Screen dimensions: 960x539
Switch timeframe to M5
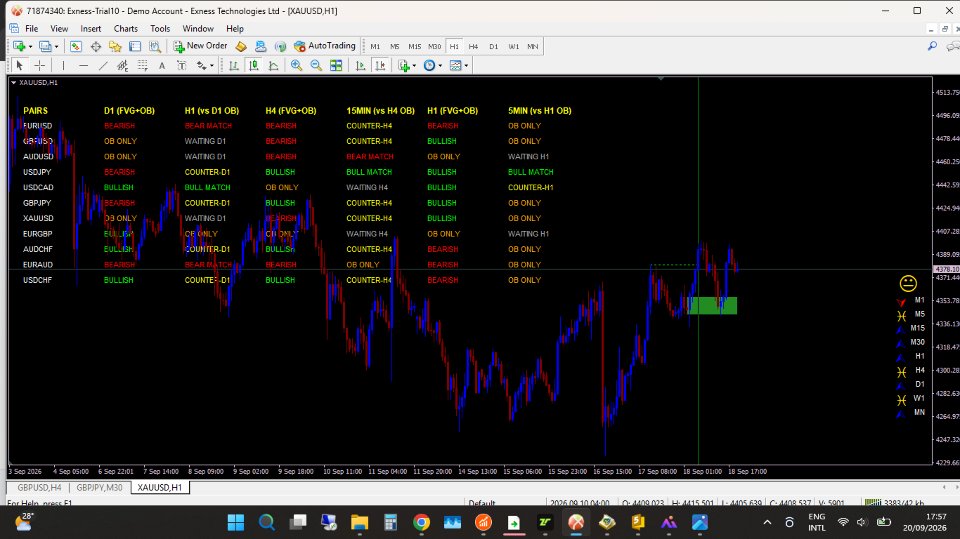[395, 46]
